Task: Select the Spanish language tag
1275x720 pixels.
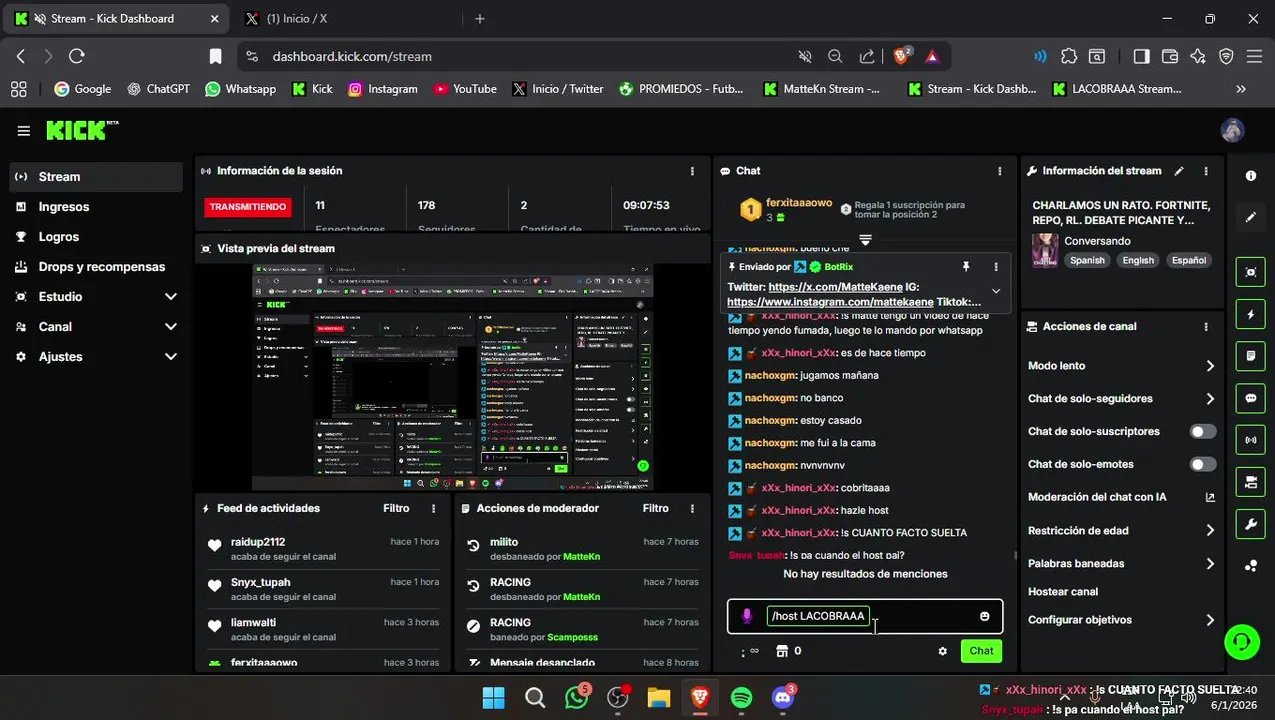Action: [x=1087, y=260]
